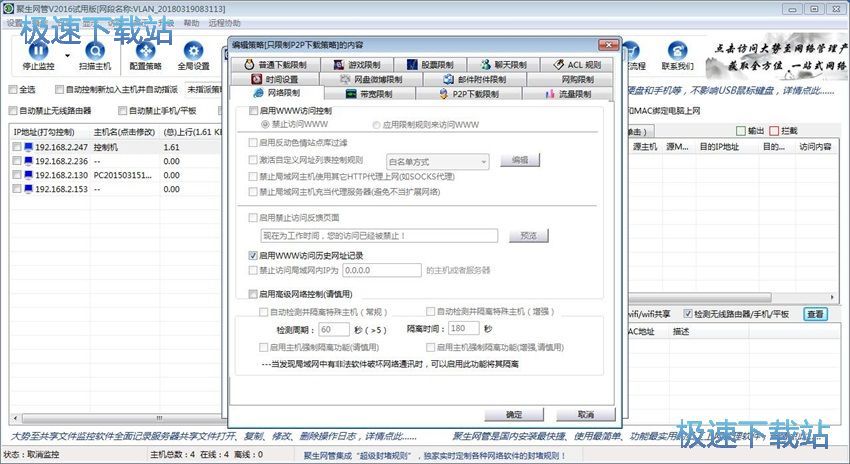Click computer icon of host 192.168.2.153

pyautogui.click(x=29, y=189)
